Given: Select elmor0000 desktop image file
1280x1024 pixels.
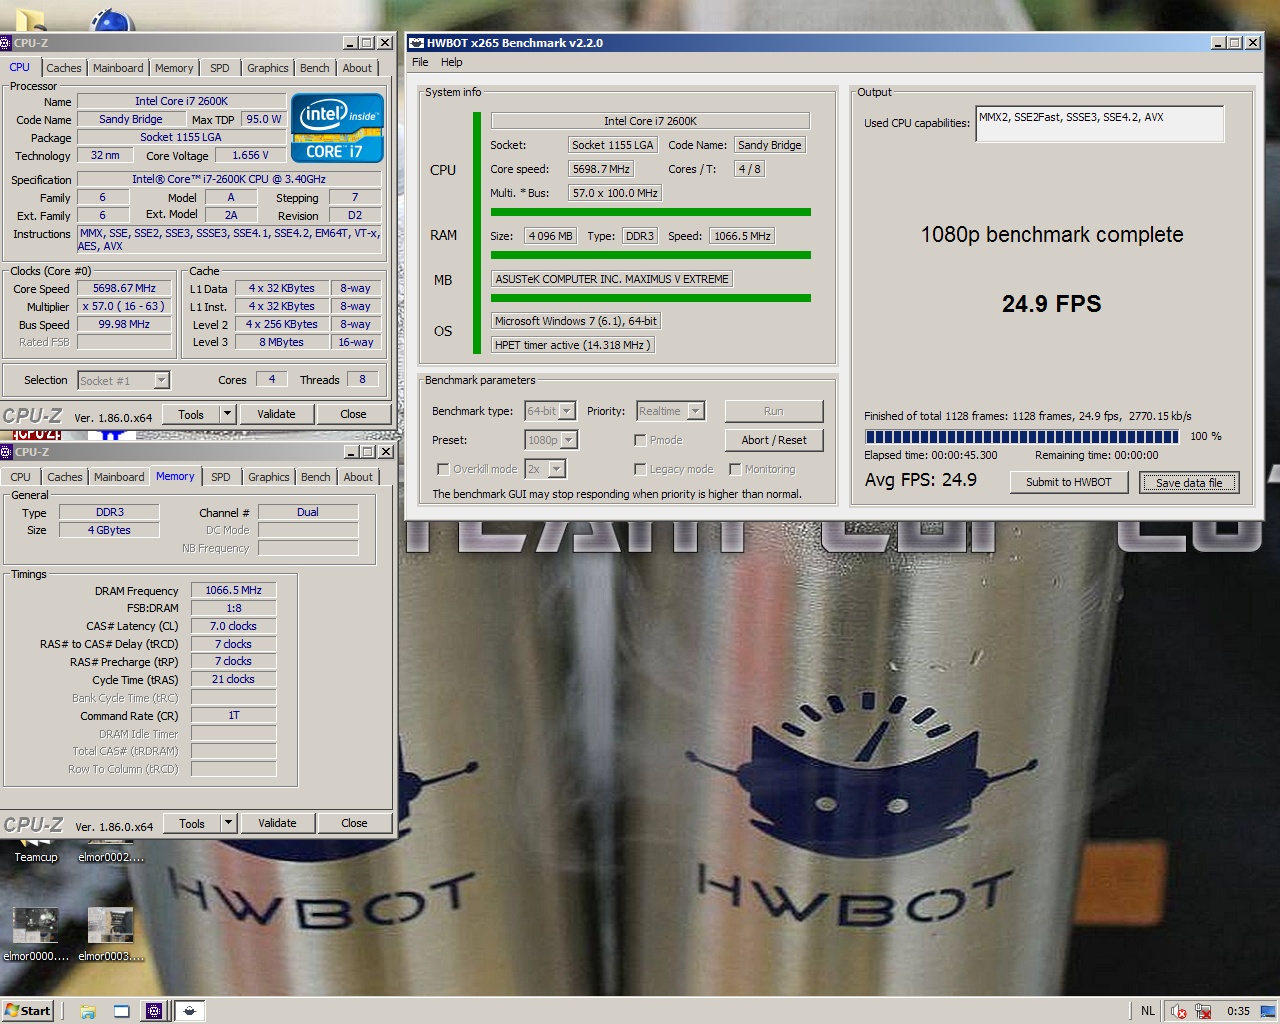Looking at the screenshot, I should pyautogui.click(x=36, y=934).
